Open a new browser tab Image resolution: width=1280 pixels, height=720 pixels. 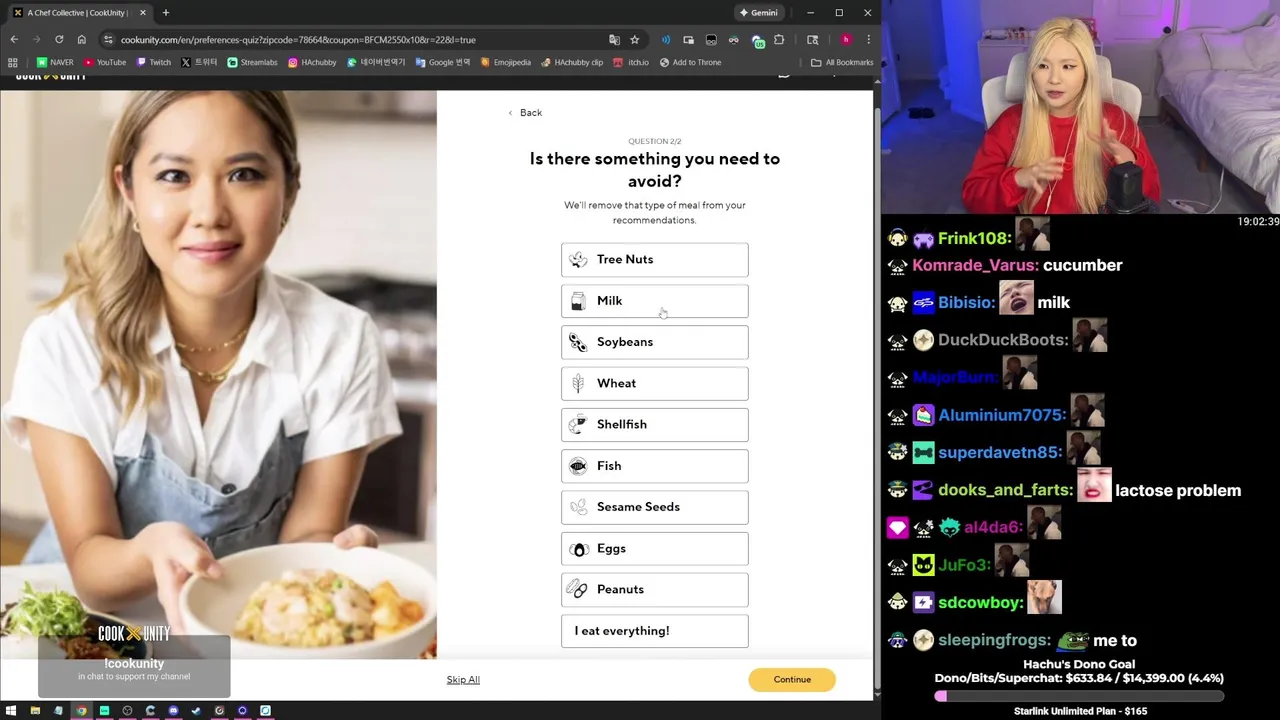point(166,13)
